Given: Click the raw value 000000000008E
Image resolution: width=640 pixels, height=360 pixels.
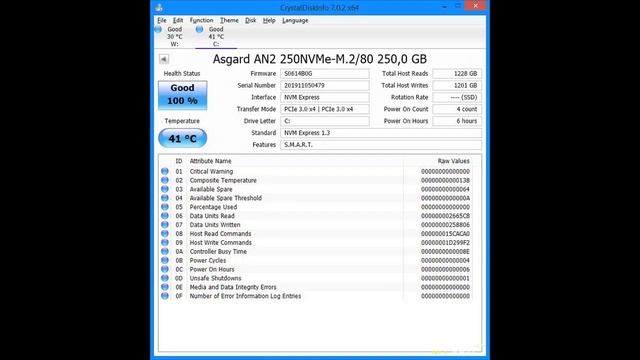Looking at the screenshot, I should [x=445, y=251].
